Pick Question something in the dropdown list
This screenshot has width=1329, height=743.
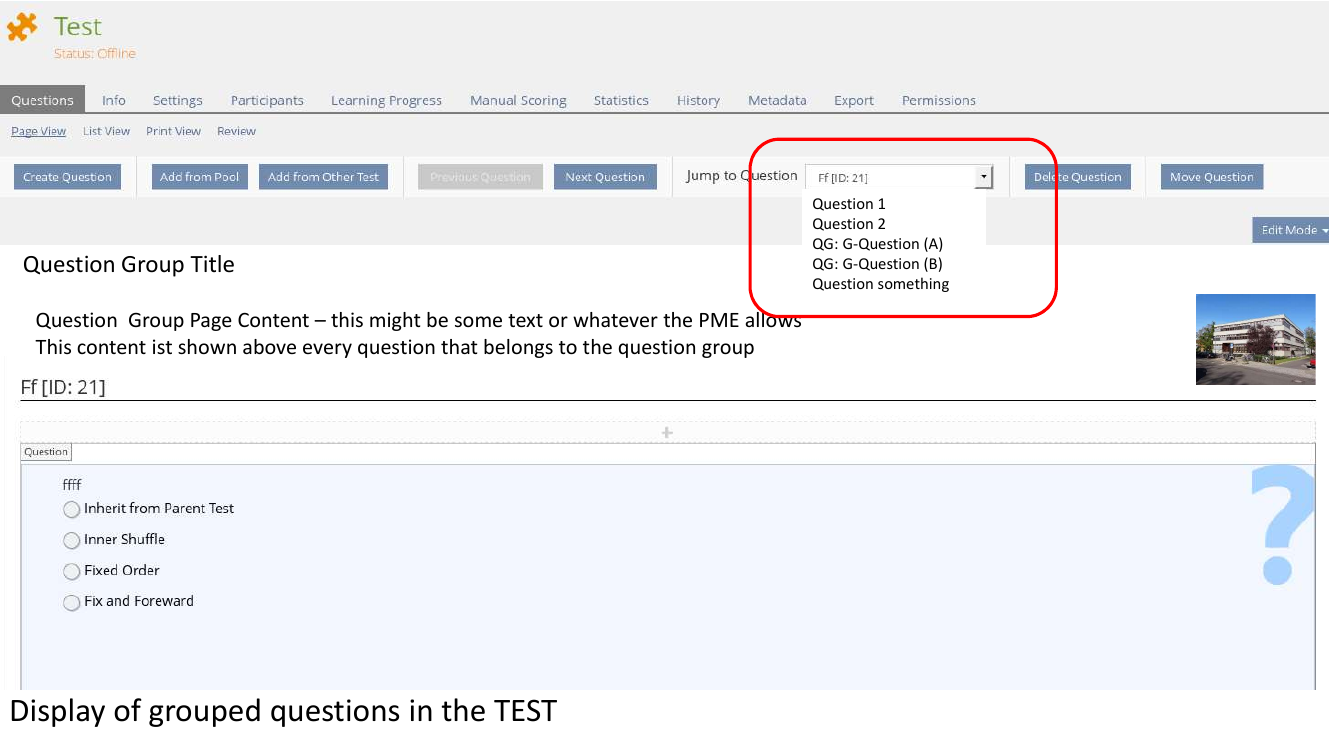coord(880,284)
